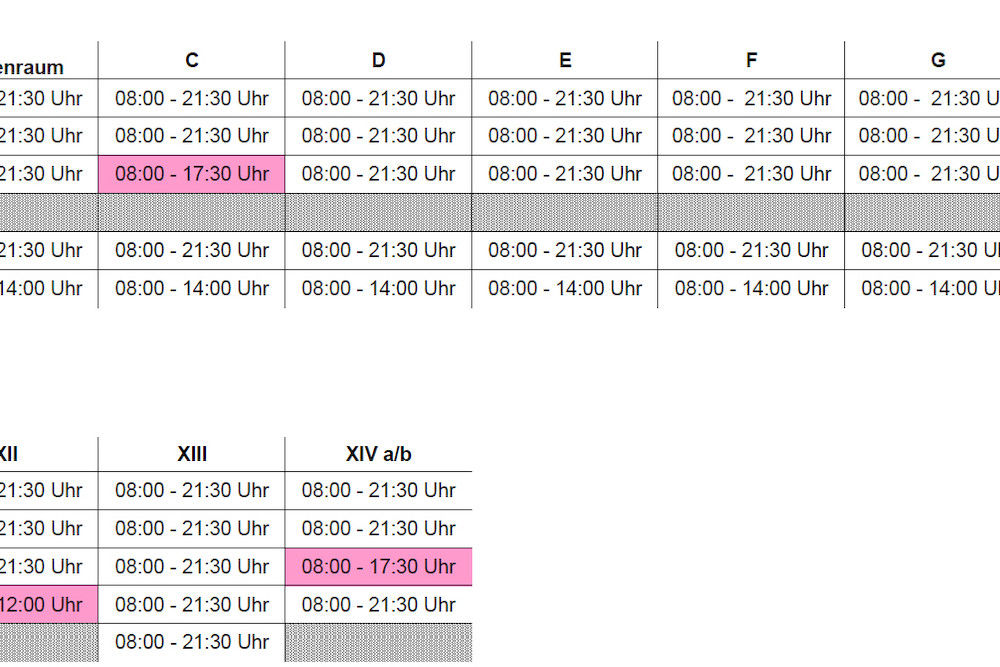
Task: Click the 14:00 Uhr cell in column F
Action: point(751,288)
